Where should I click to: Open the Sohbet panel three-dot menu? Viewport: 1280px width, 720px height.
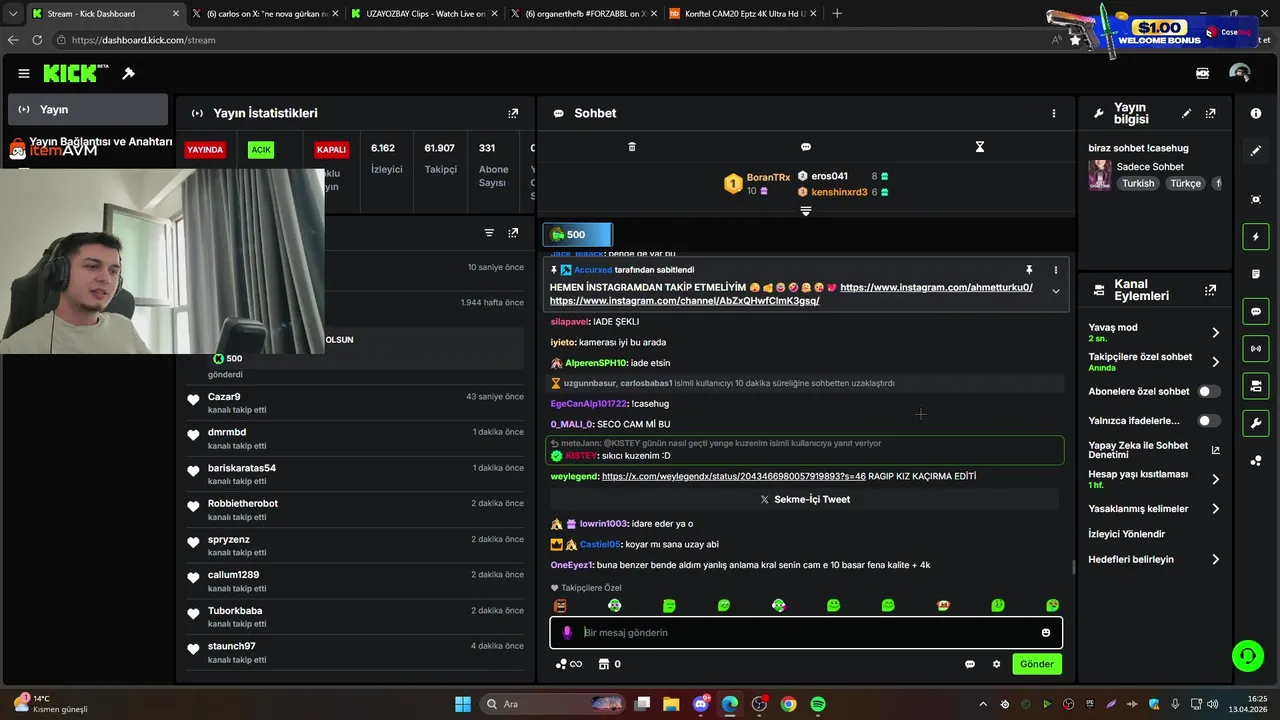(x=1053, y=113)
